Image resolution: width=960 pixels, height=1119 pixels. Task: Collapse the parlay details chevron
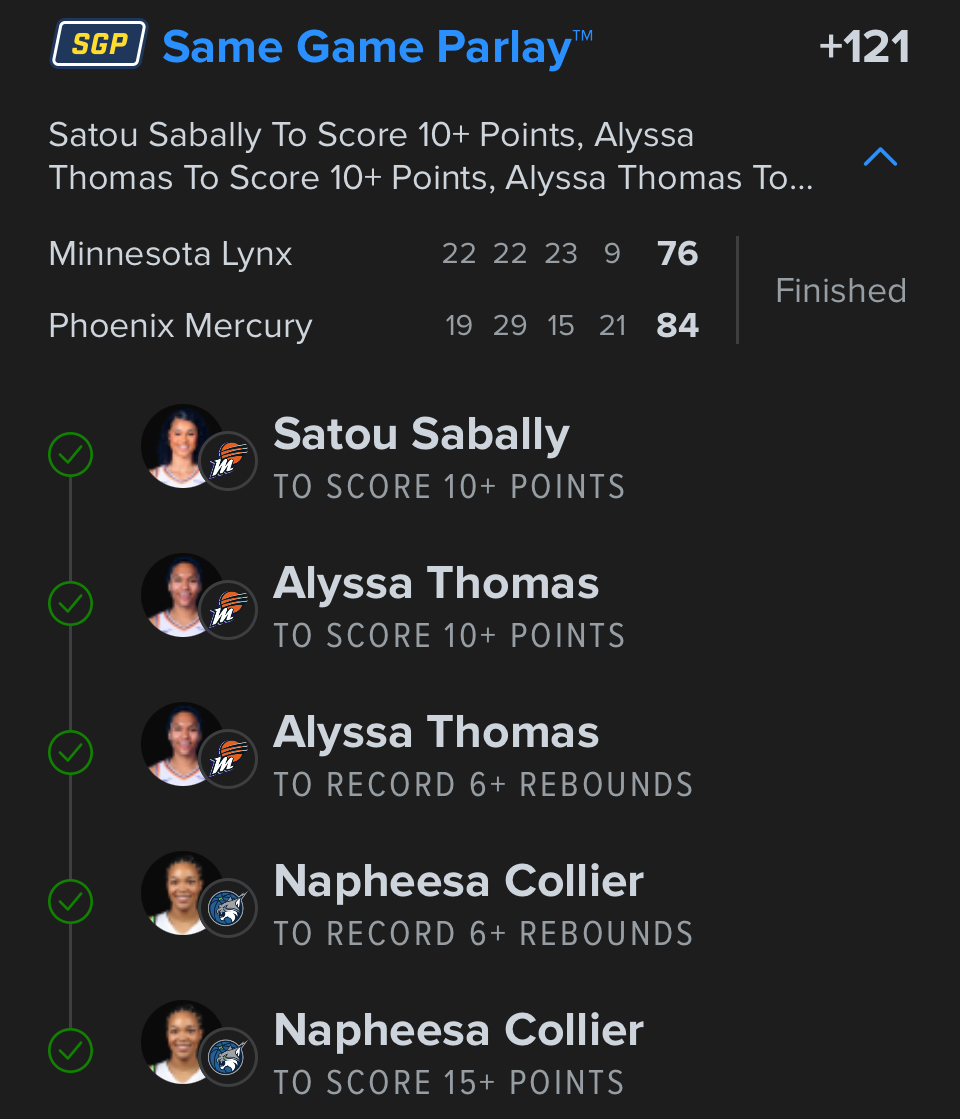(880, 157)
